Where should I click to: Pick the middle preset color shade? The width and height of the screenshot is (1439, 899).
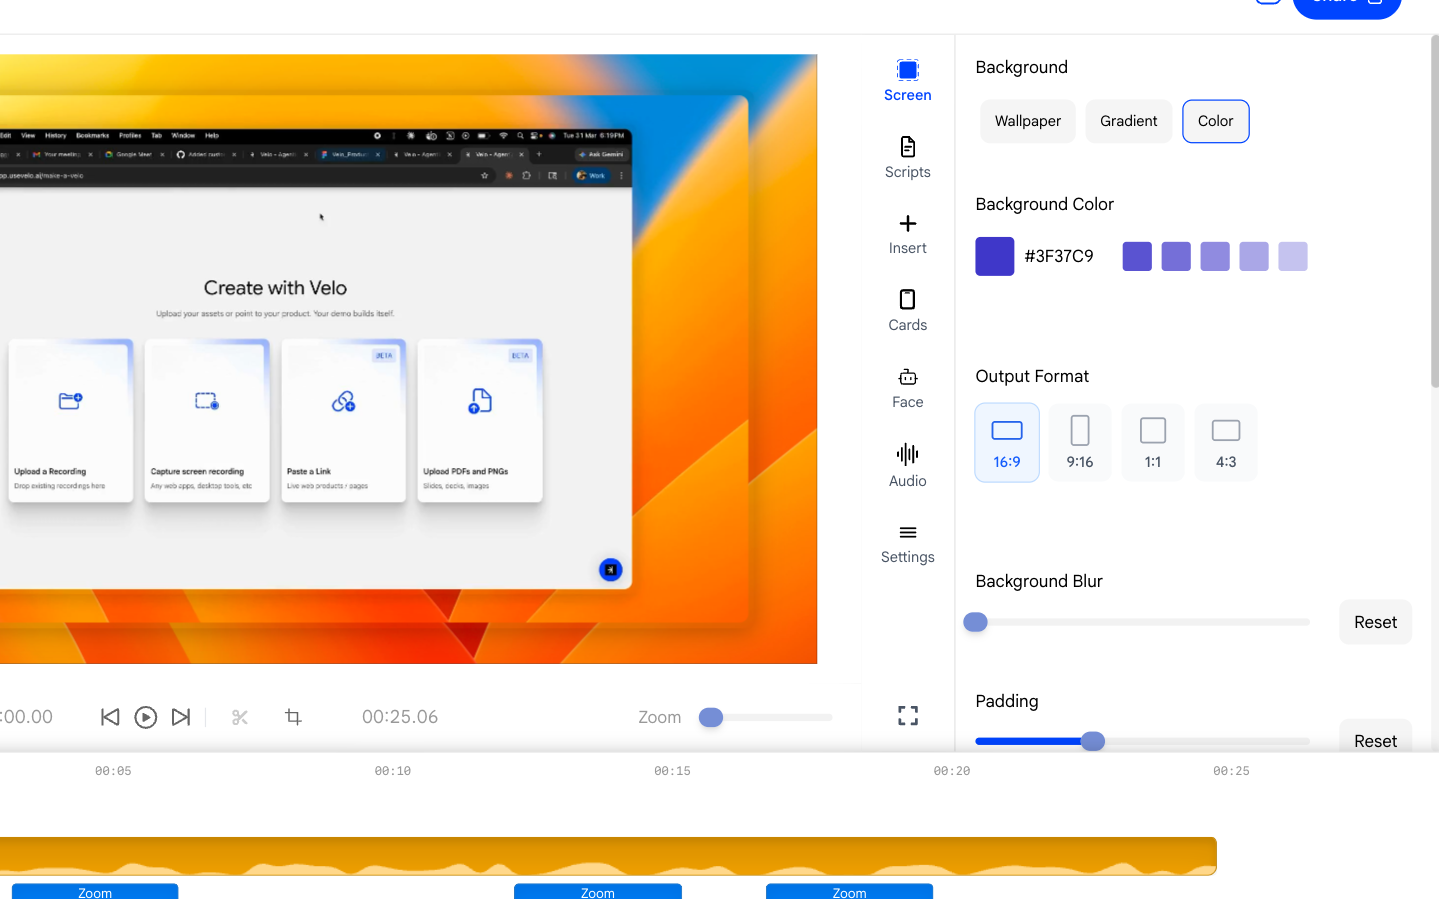click(1215, 256)
